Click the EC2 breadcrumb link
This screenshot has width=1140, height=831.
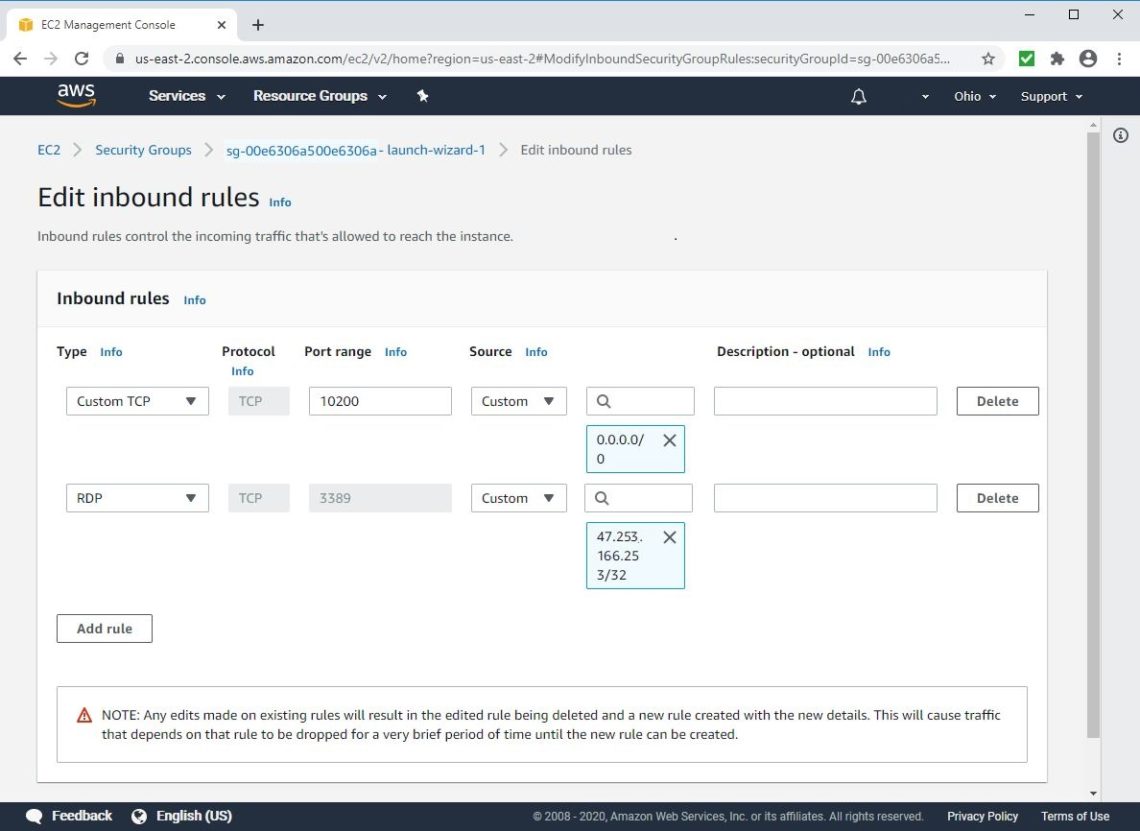[49, 150]
